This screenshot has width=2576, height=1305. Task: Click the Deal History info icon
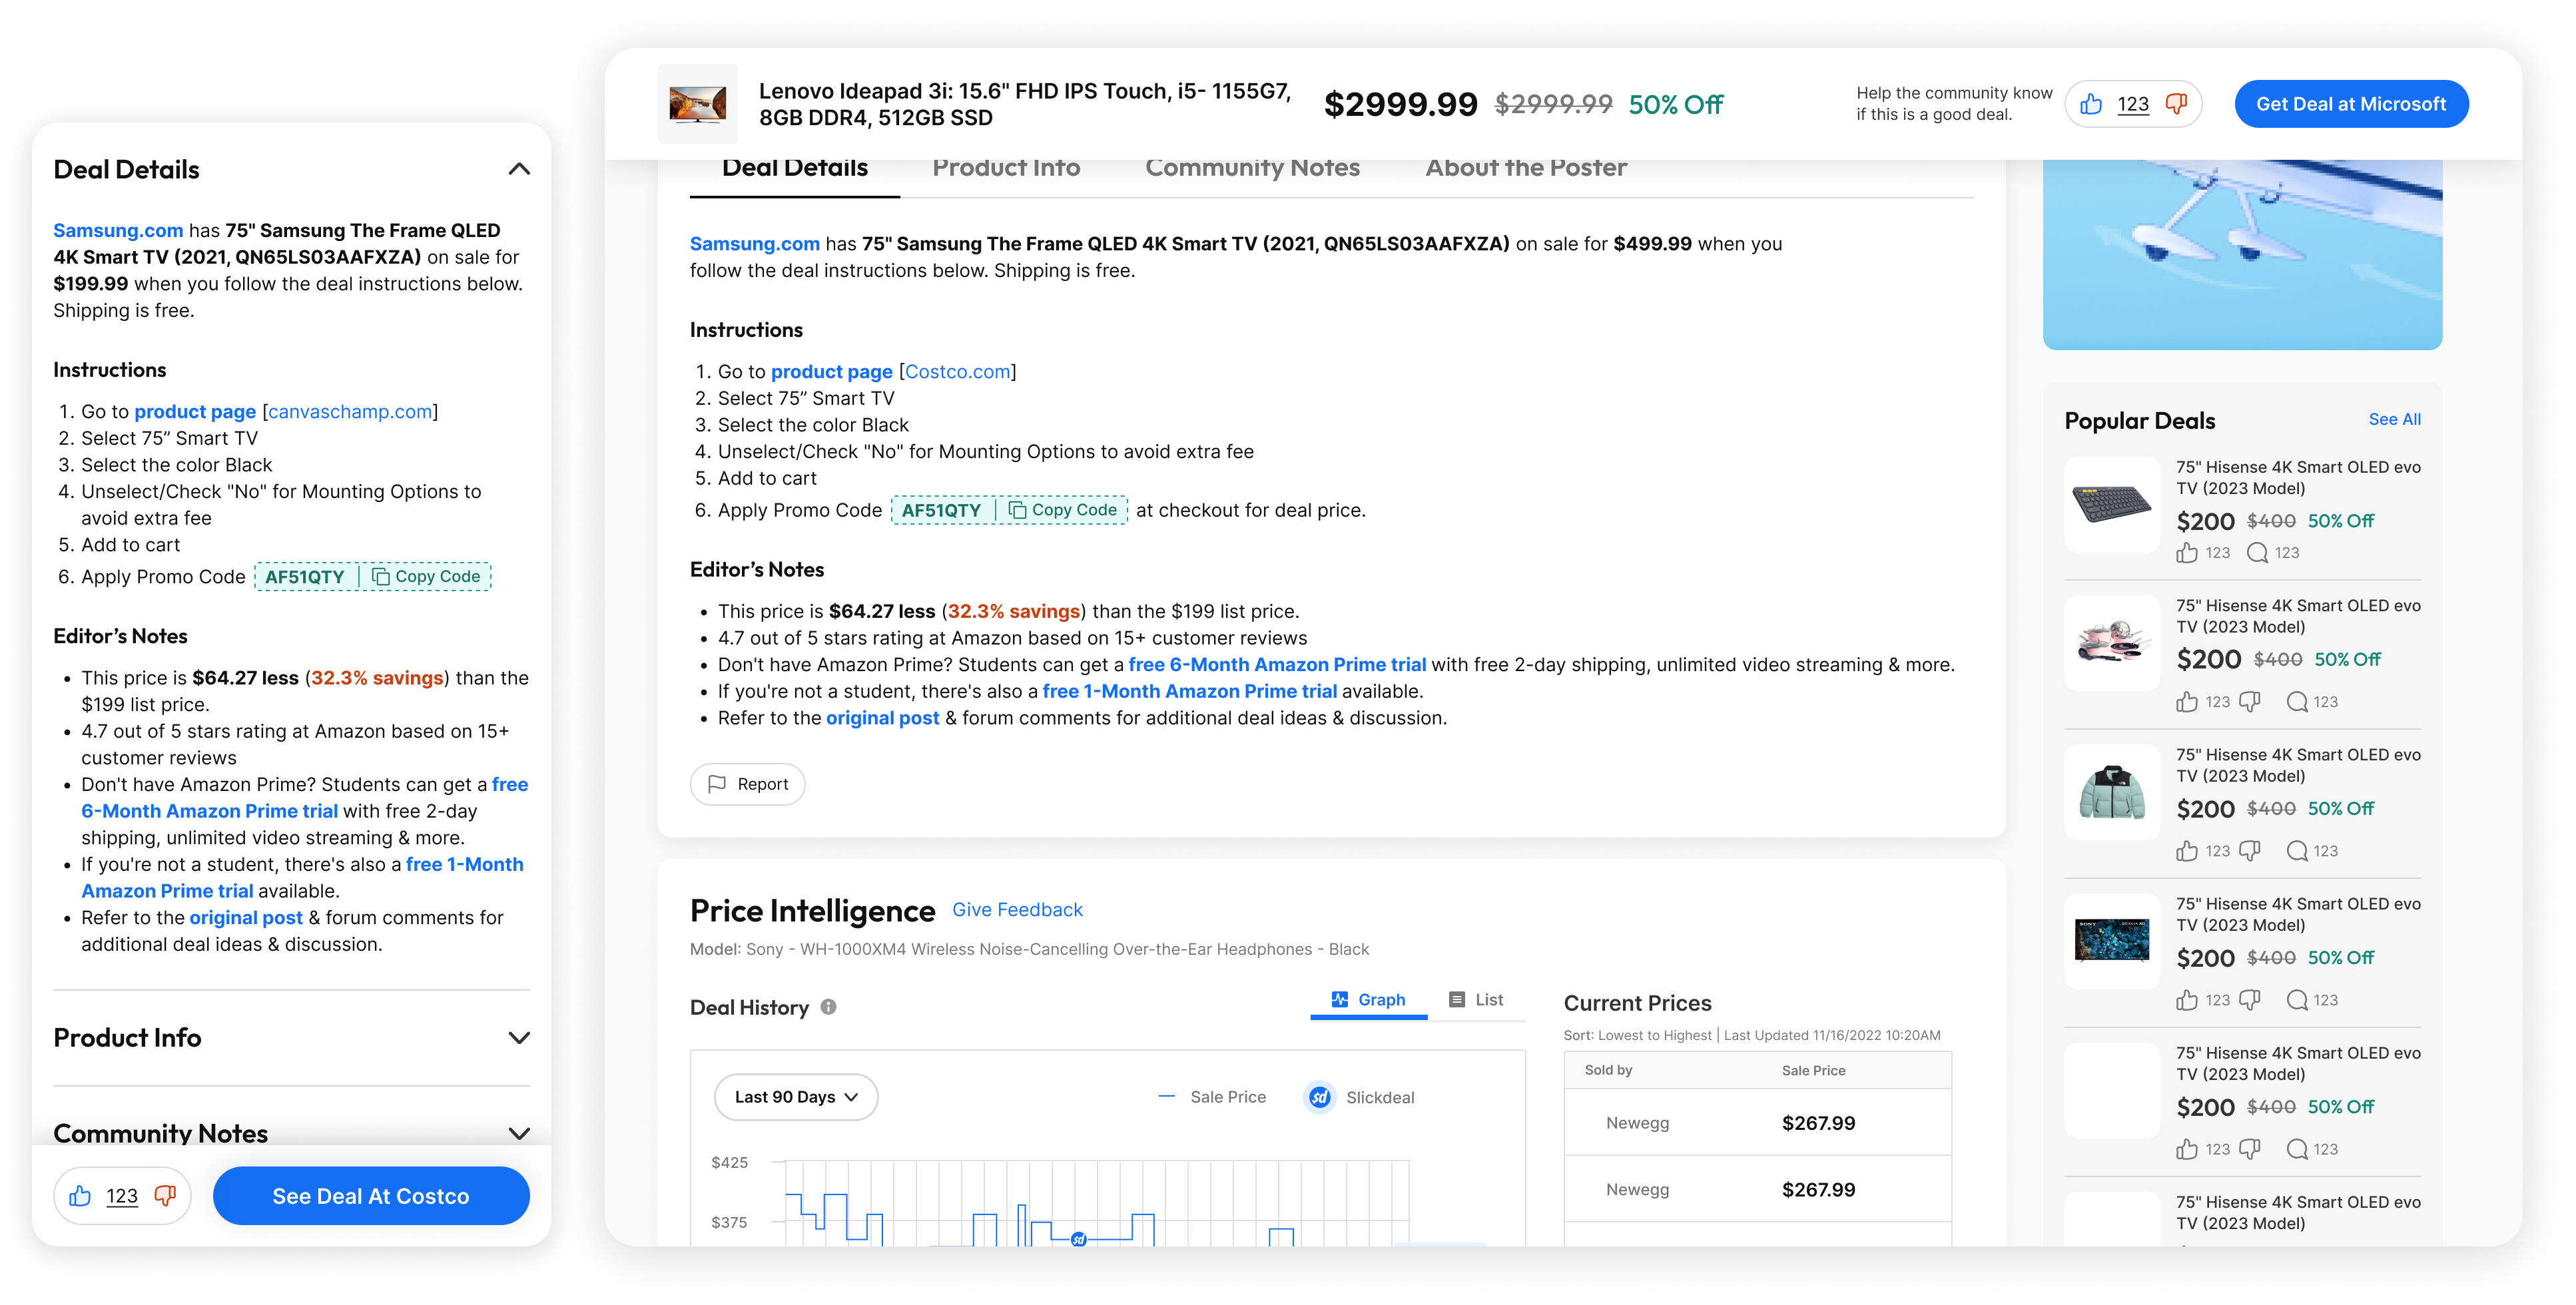828,1007
